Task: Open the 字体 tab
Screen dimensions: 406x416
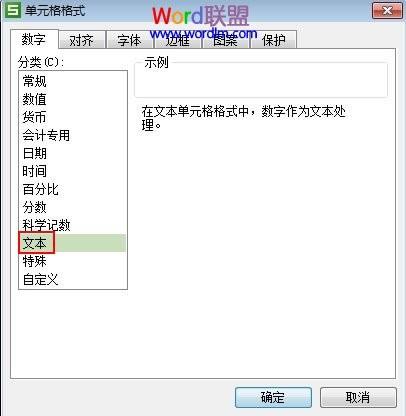Action: coord(130,40)
